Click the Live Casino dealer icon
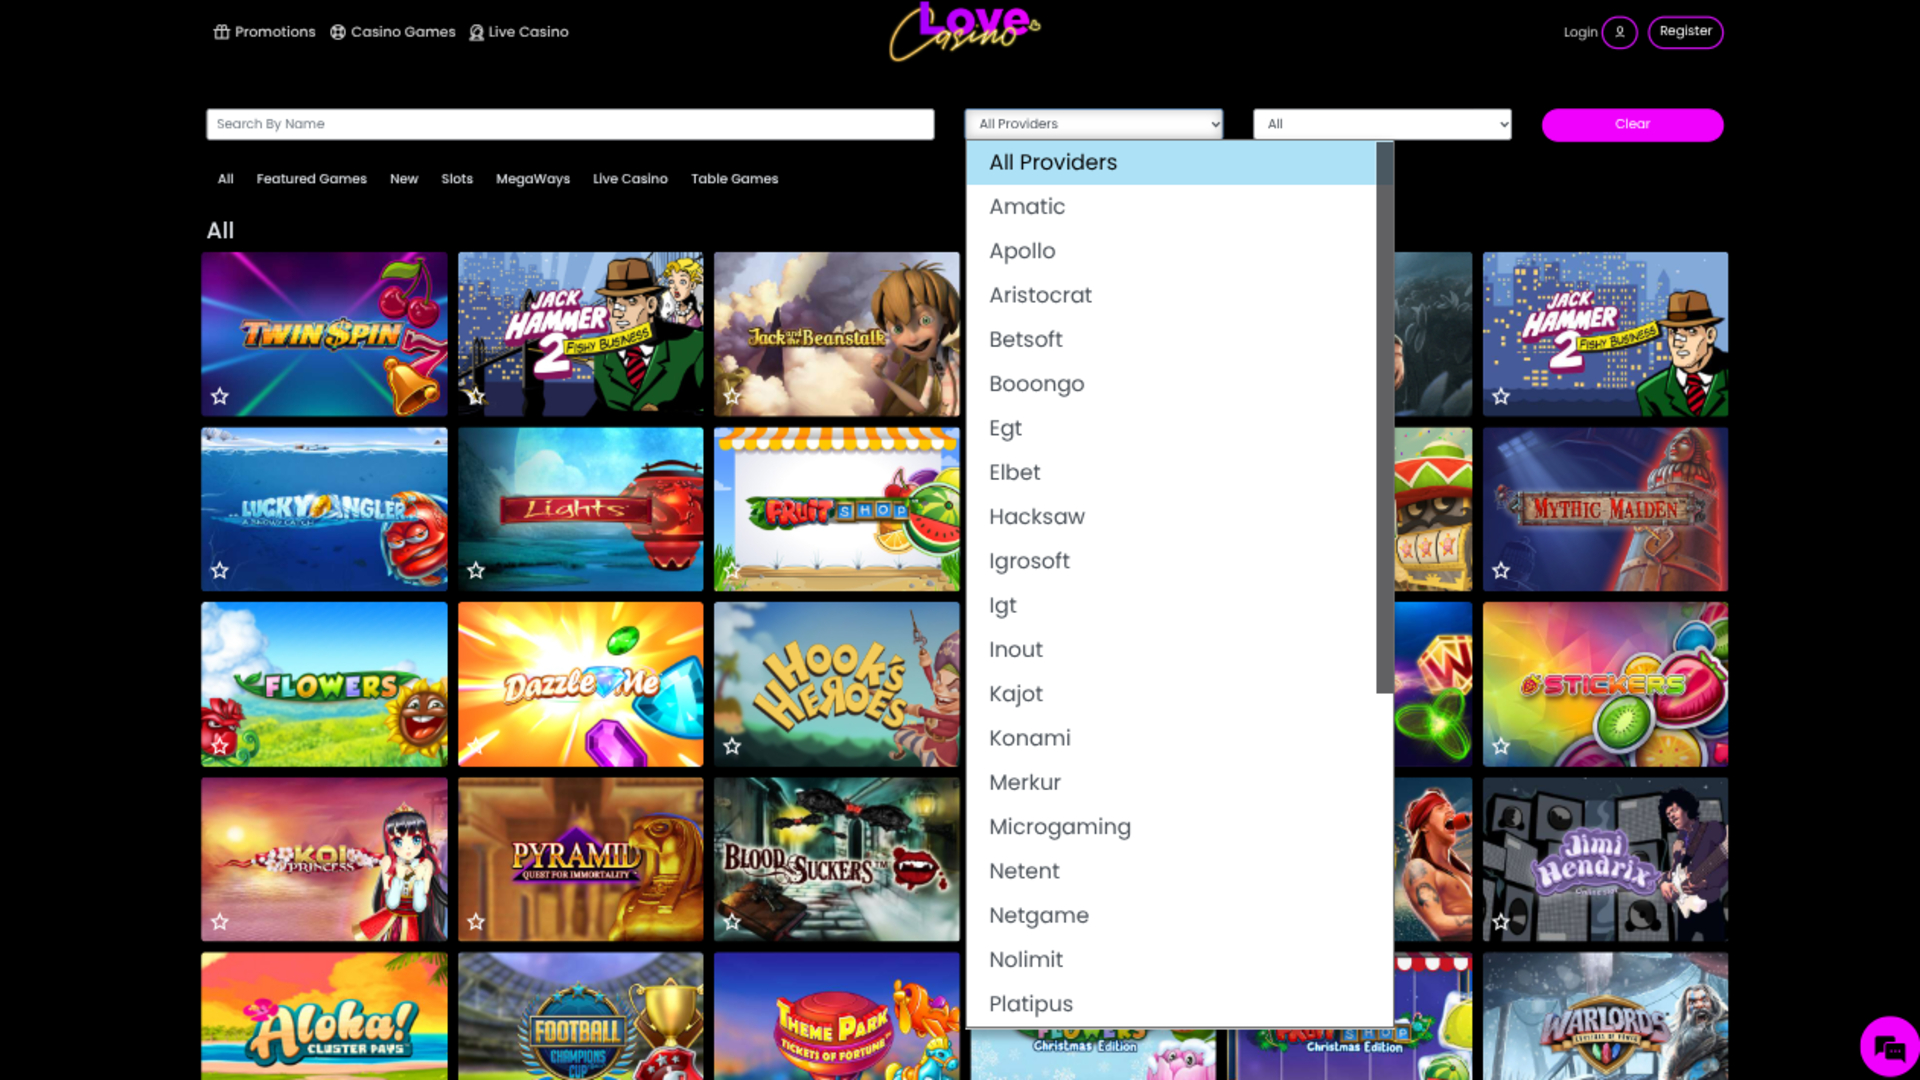The image size is (1920, 1080). click(476, 31)
